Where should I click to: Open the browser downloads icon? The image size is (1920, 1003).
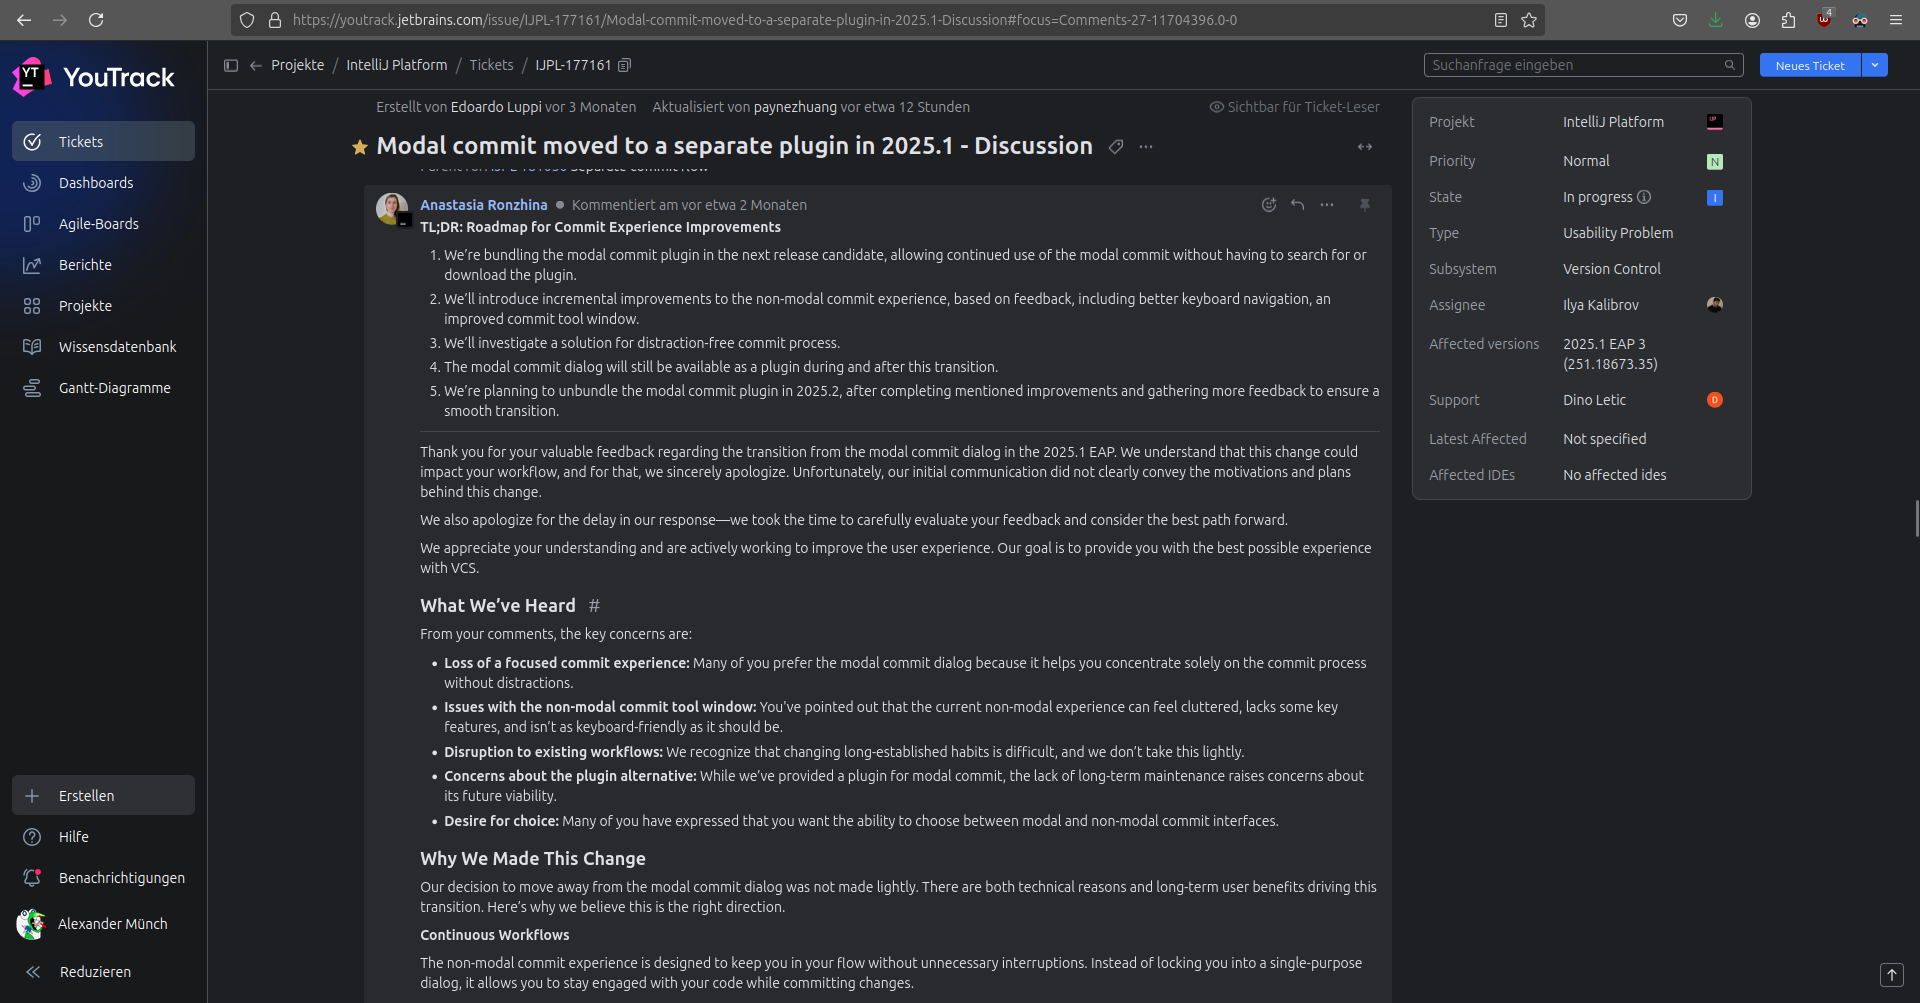pyautogui.click(x=1716, y=20)
